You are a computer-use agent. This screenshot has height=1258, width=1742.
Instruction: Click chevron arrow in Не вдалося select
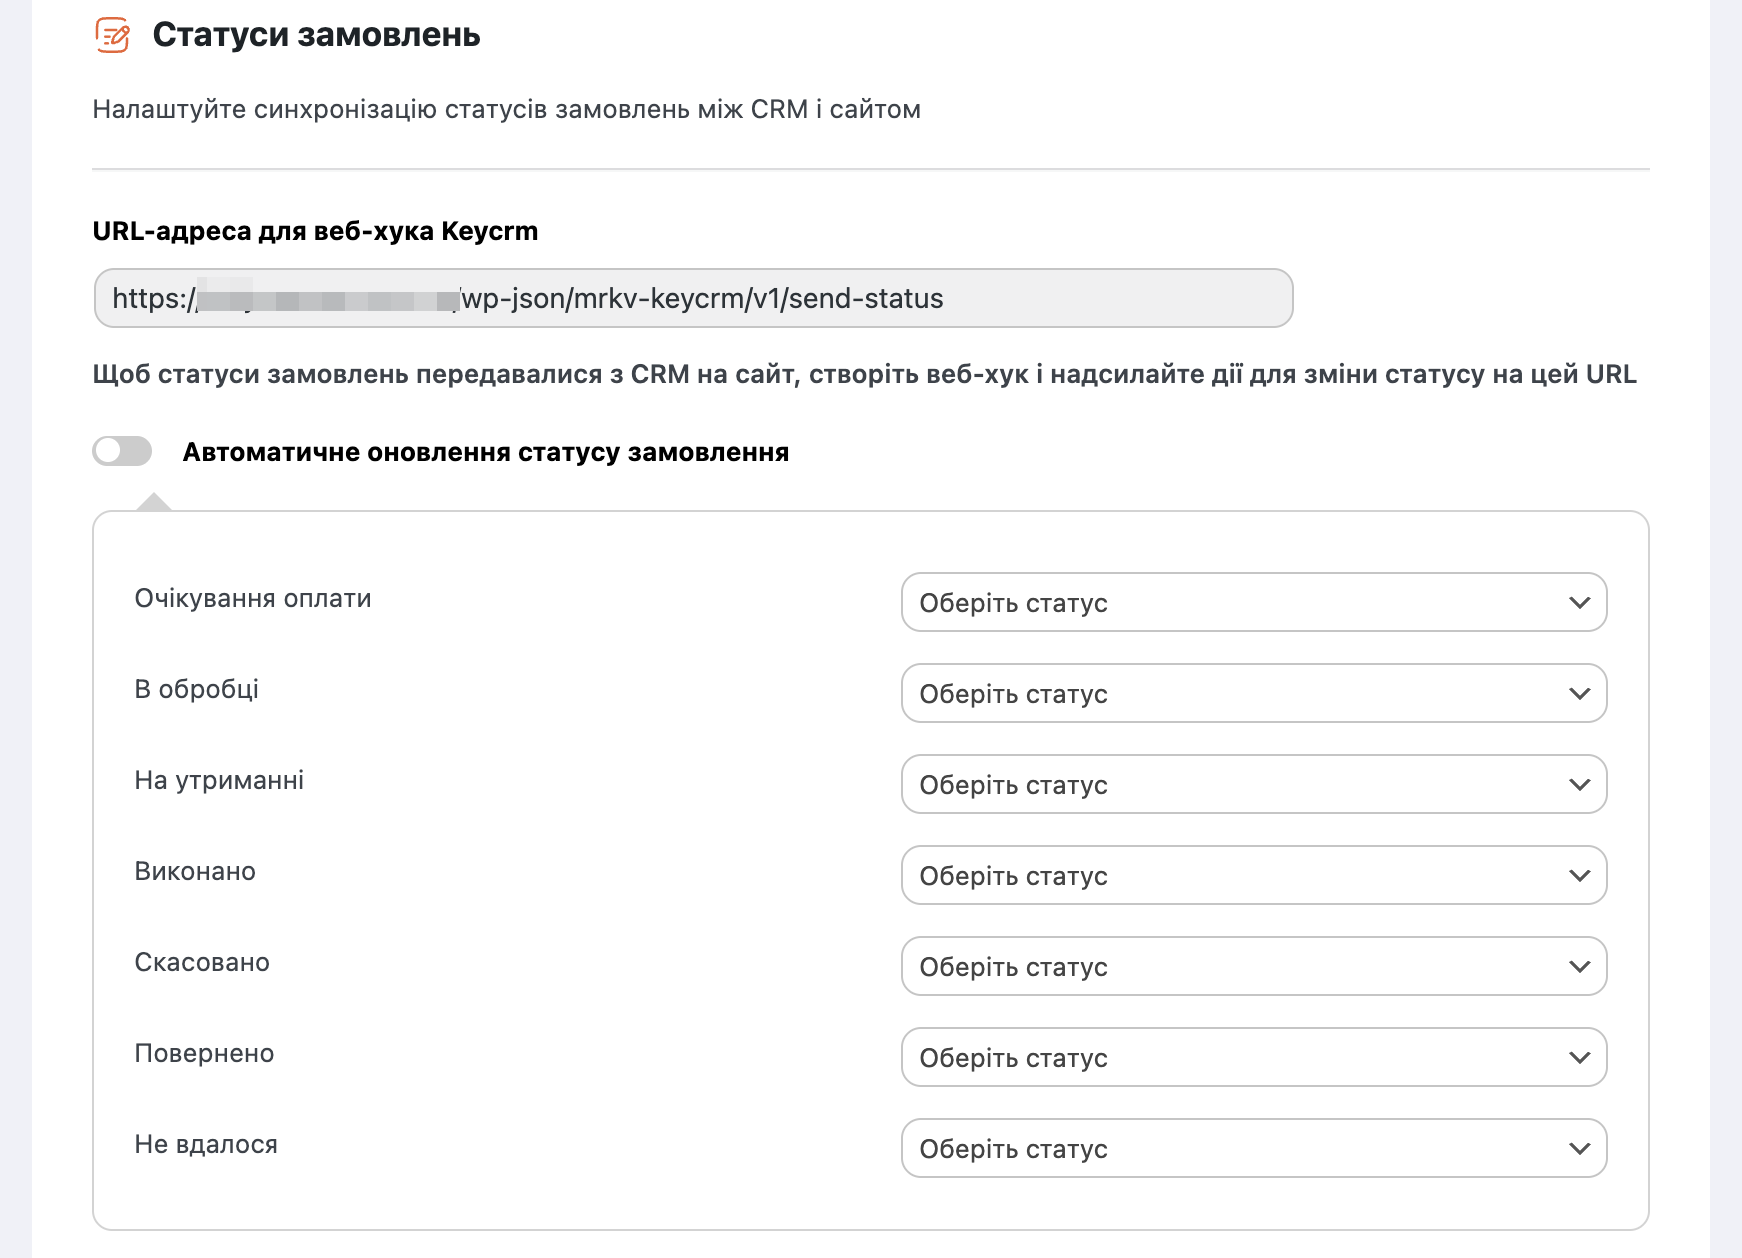coord(1579,1148)
